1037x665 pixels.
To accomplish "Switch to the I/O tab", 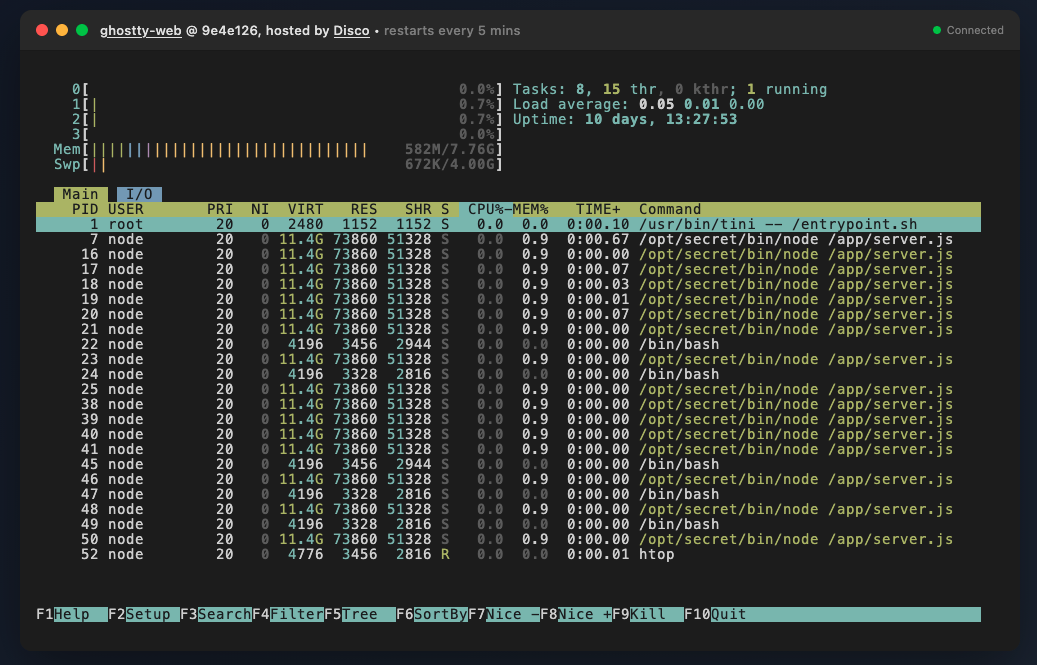I will click(140, 194).
